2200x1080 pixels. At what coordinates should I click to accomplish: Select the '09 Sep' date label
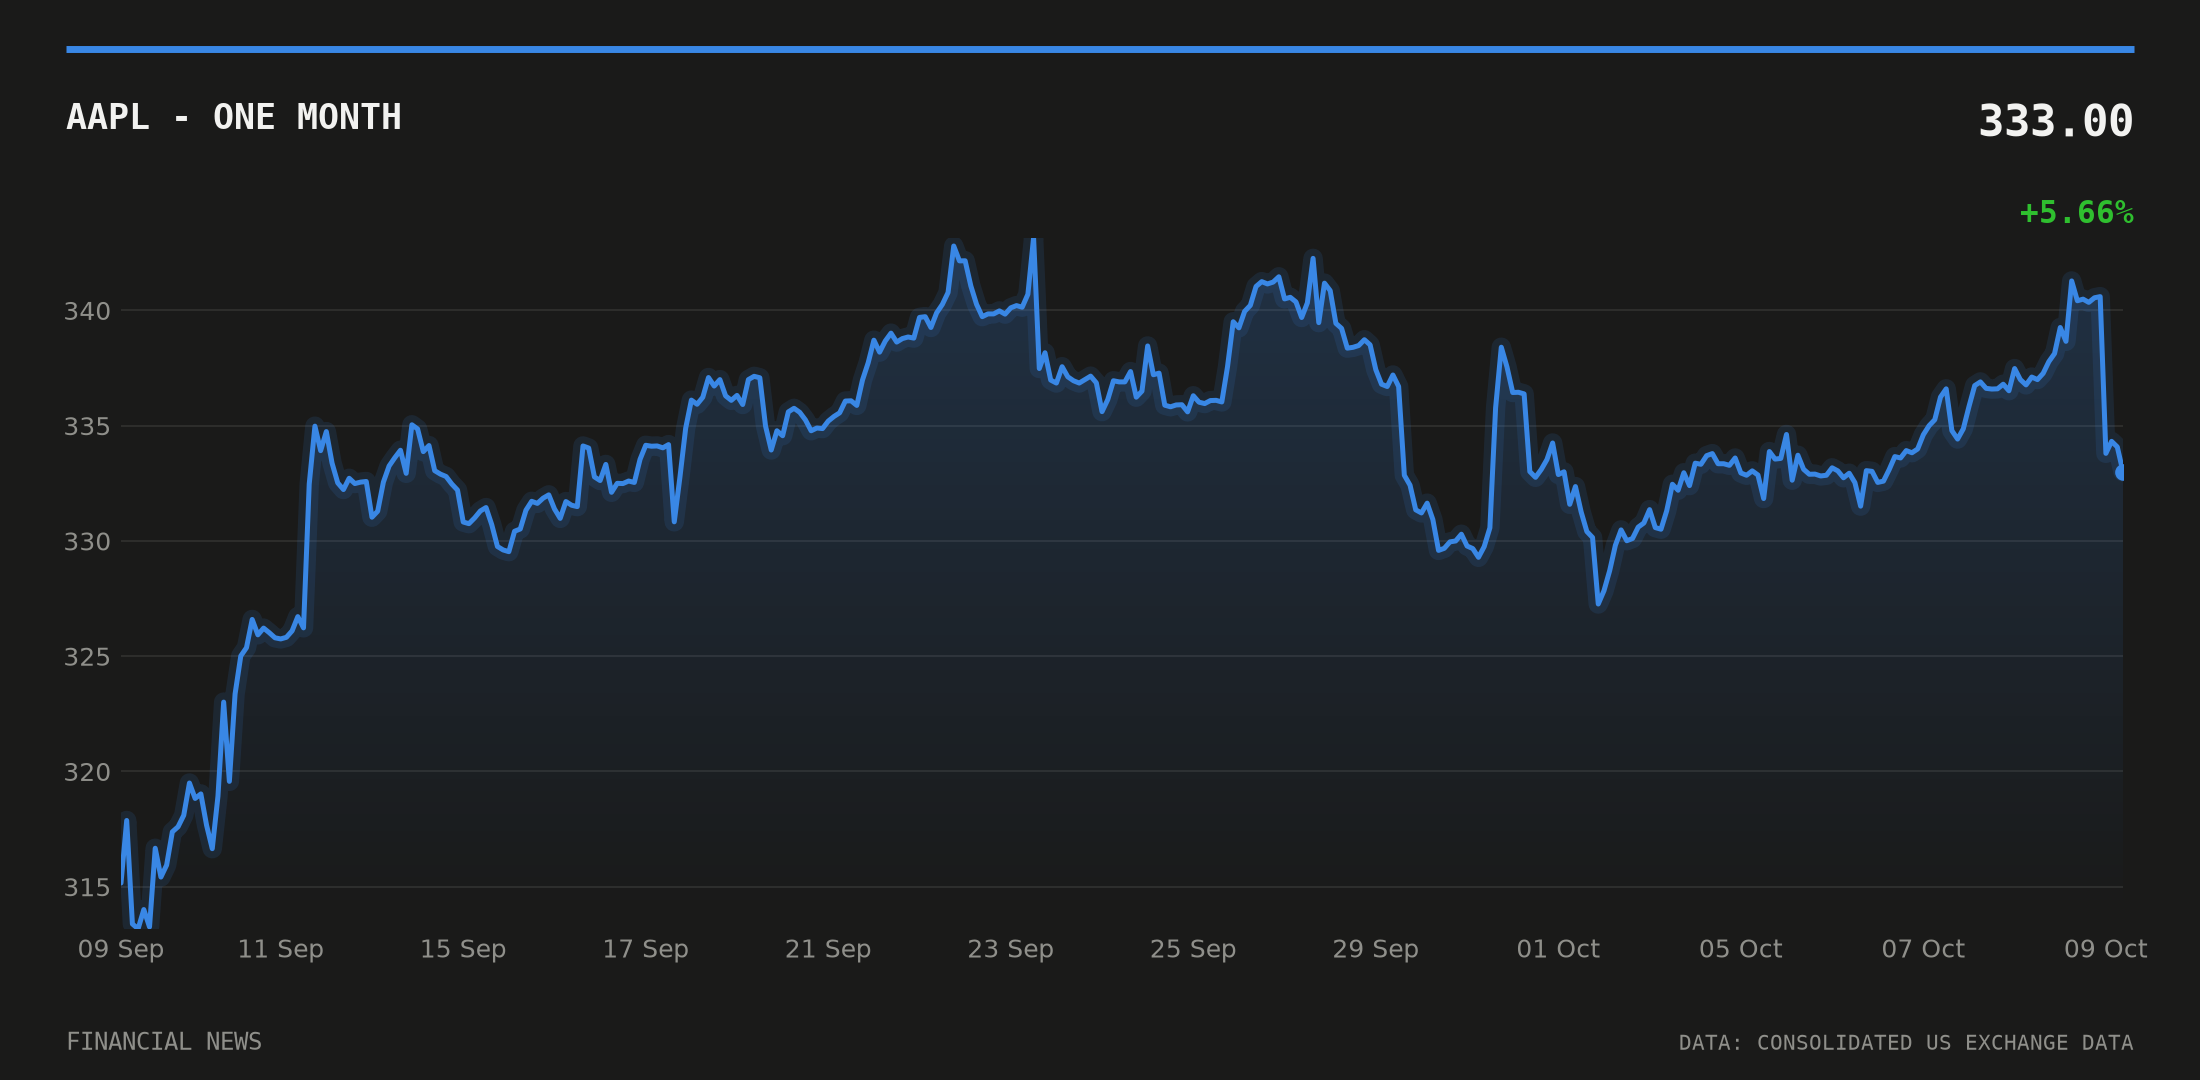point(121,949)
